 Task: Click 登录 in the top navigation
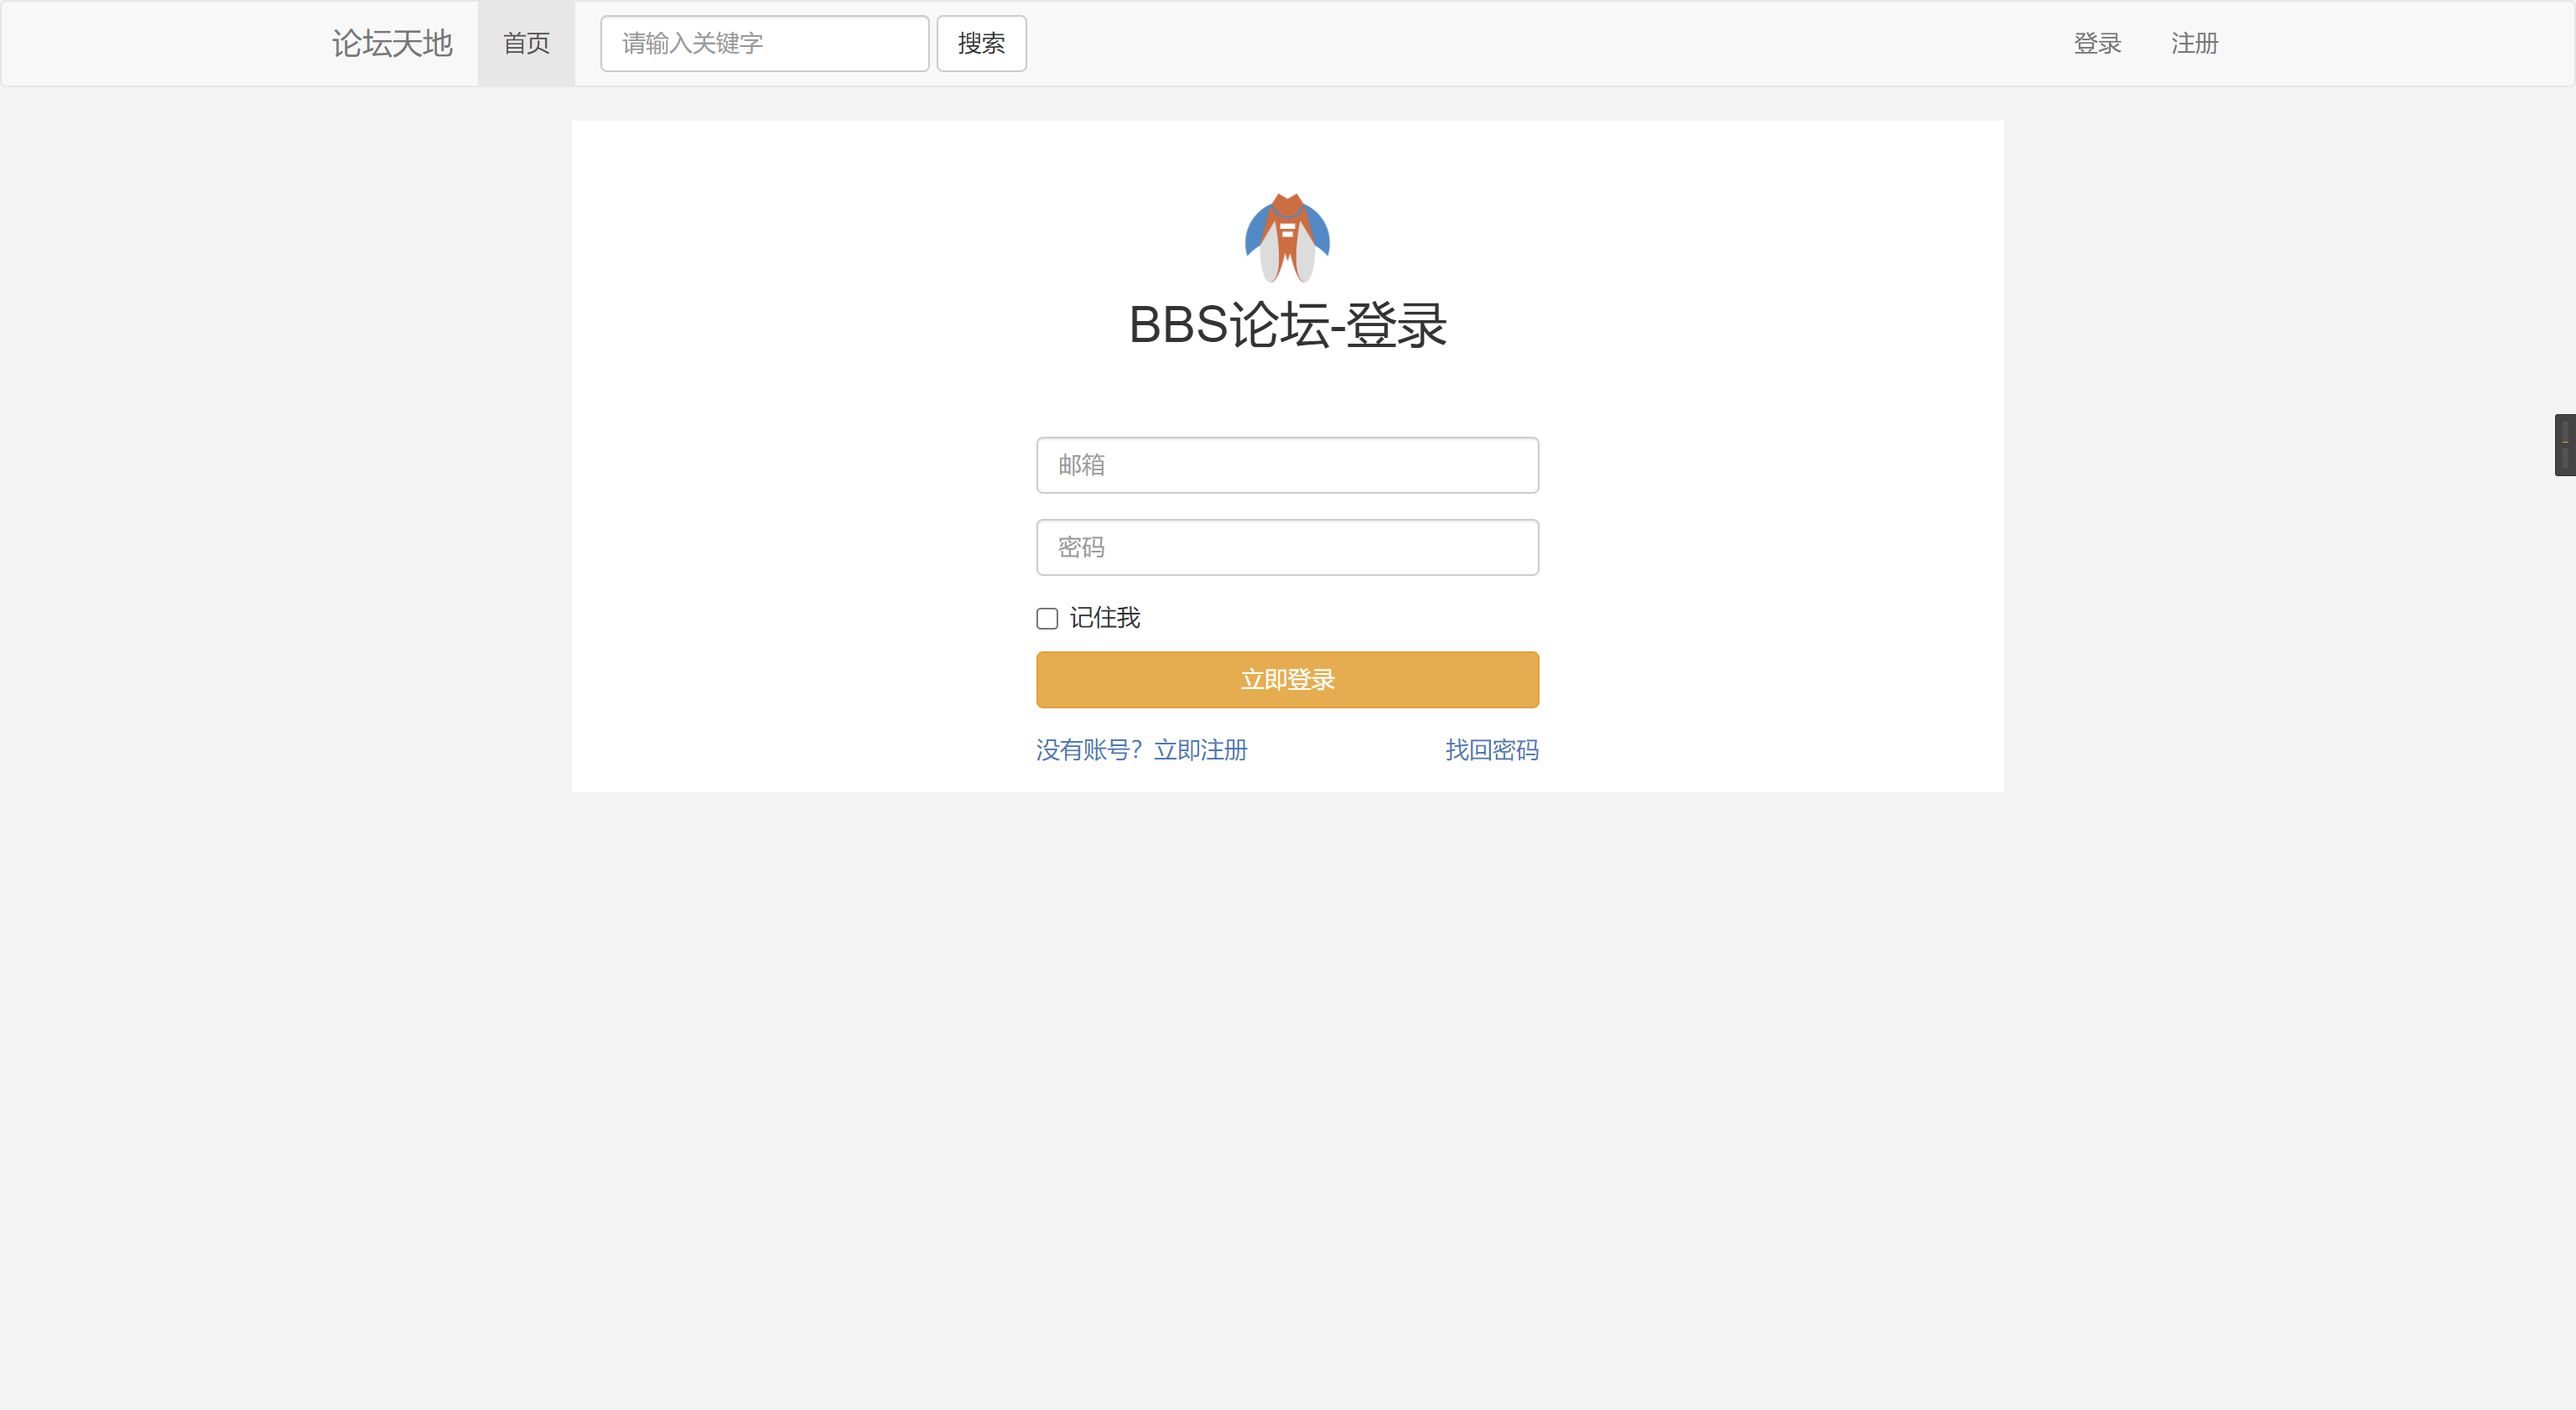click(x=2097, y=43)
